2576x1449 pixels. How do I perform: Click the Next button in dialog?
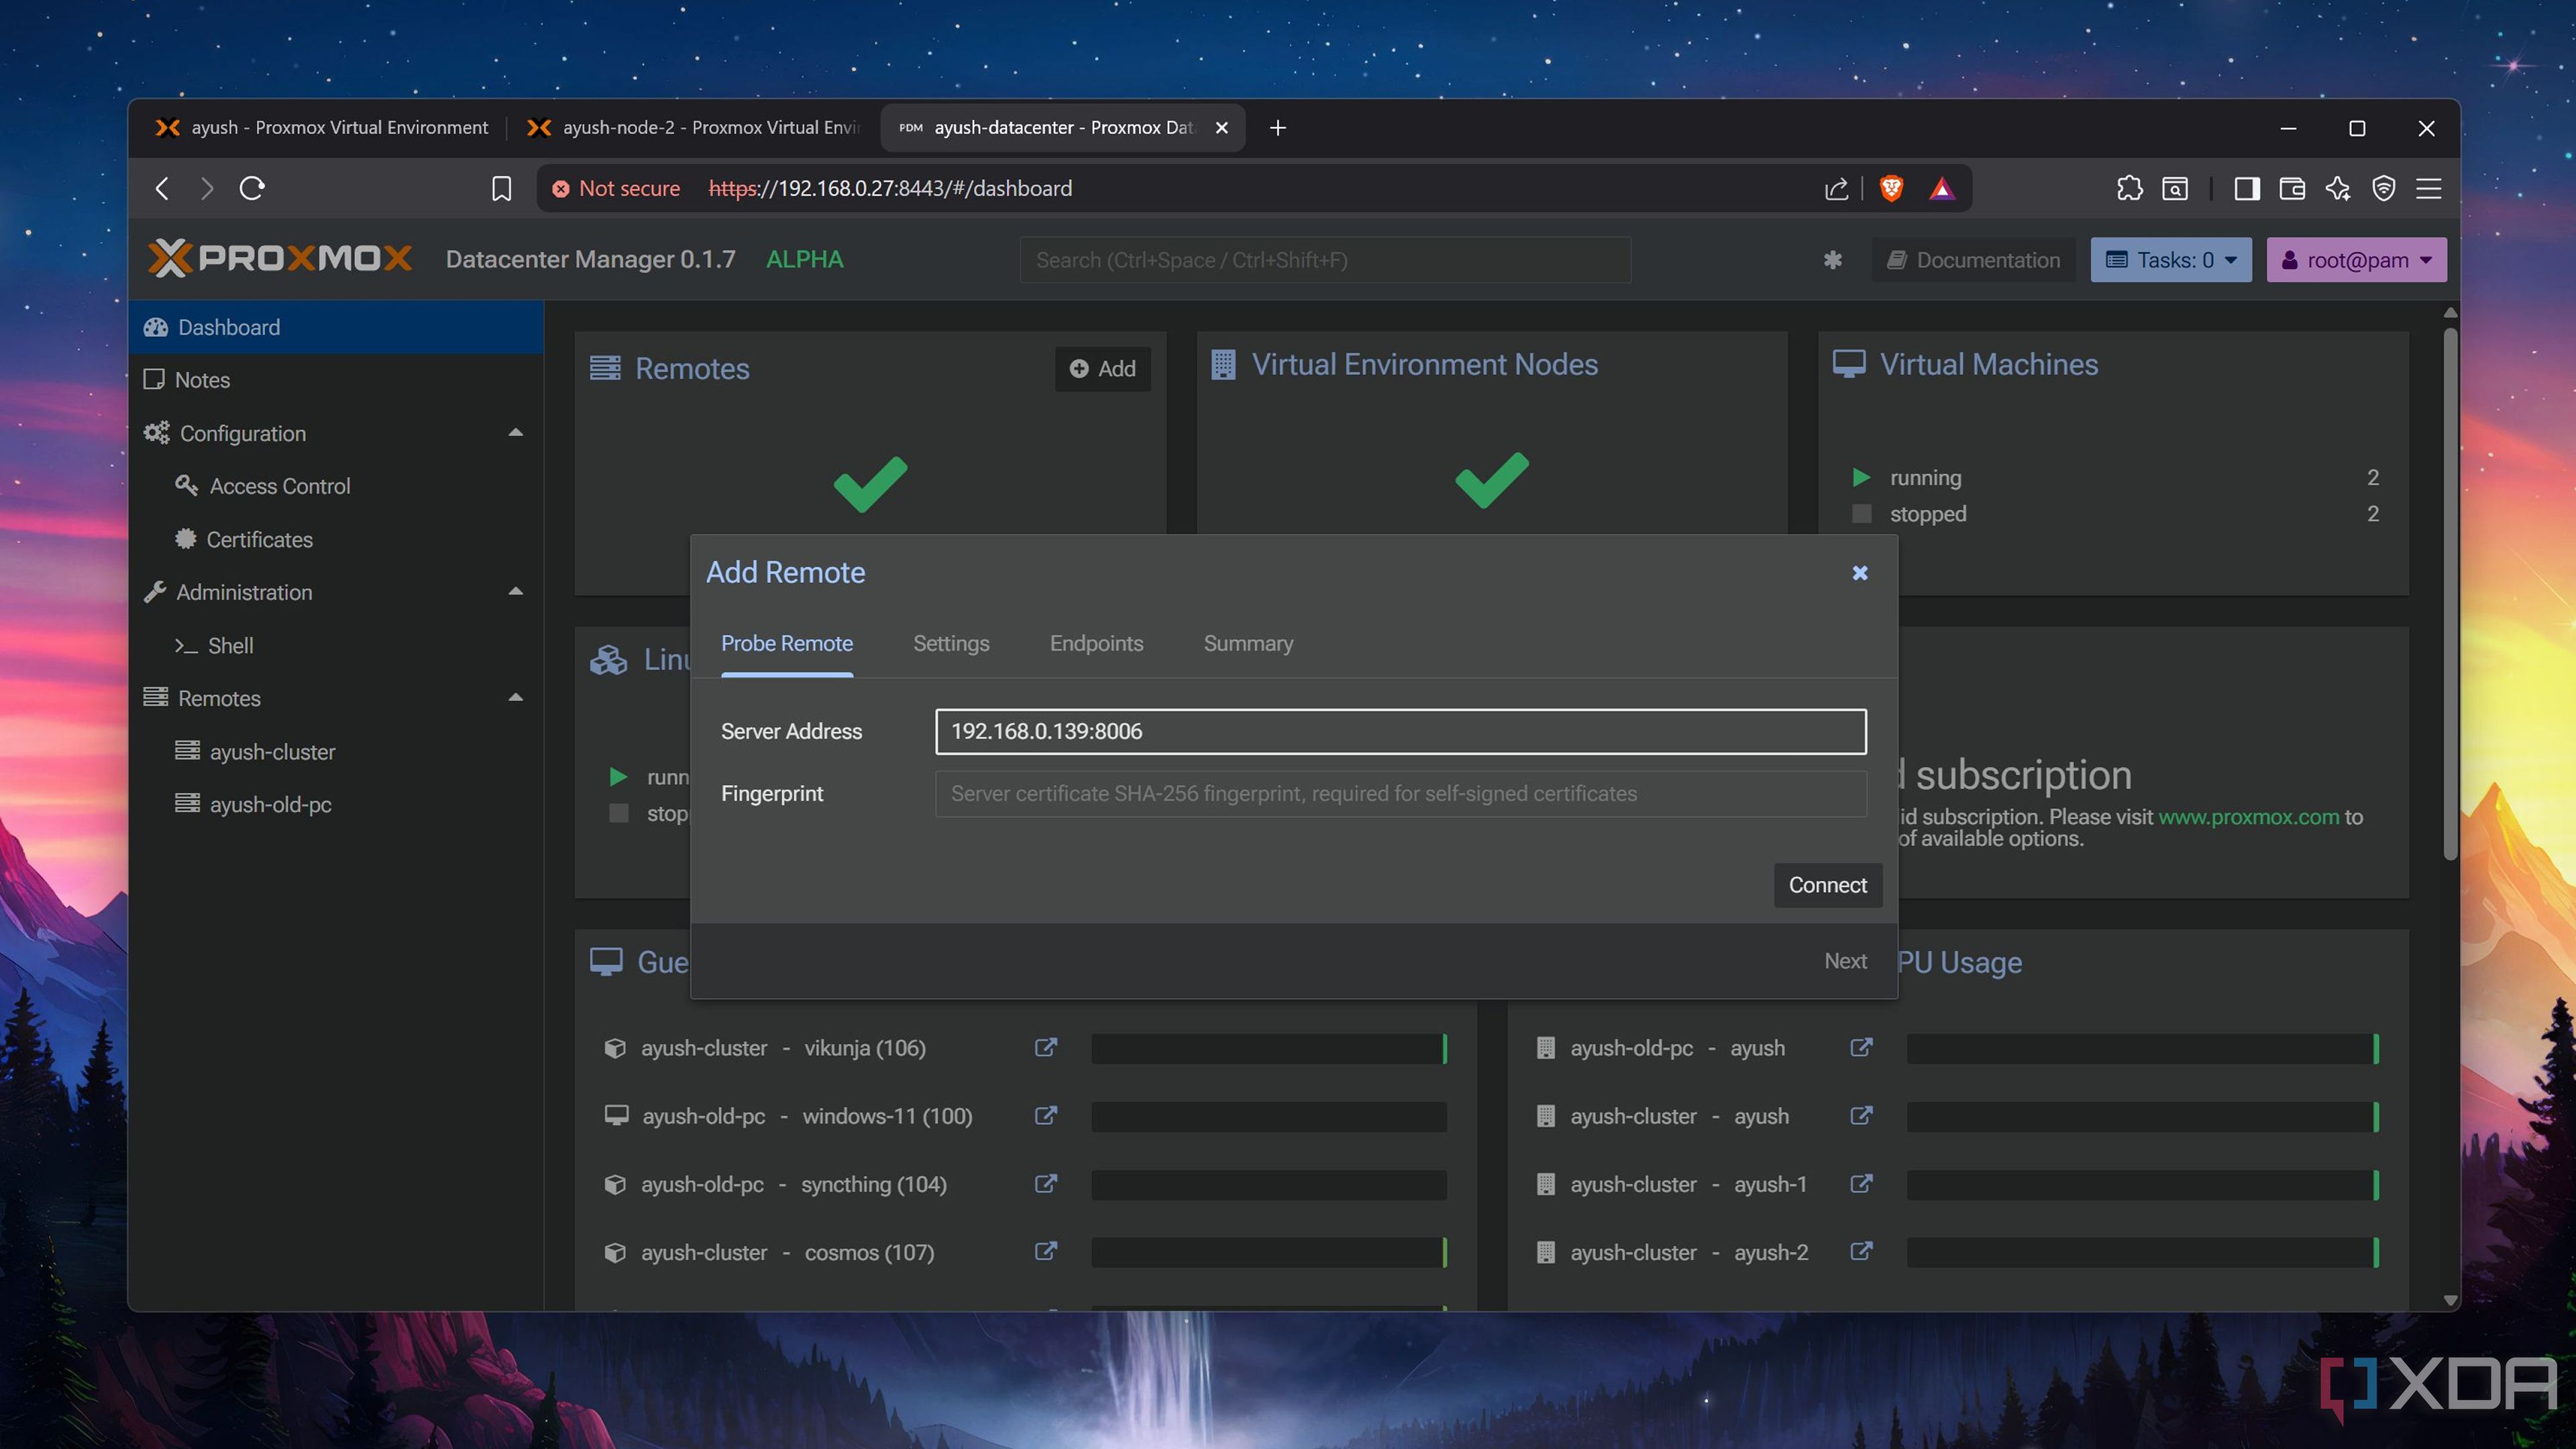(1845, 961)
